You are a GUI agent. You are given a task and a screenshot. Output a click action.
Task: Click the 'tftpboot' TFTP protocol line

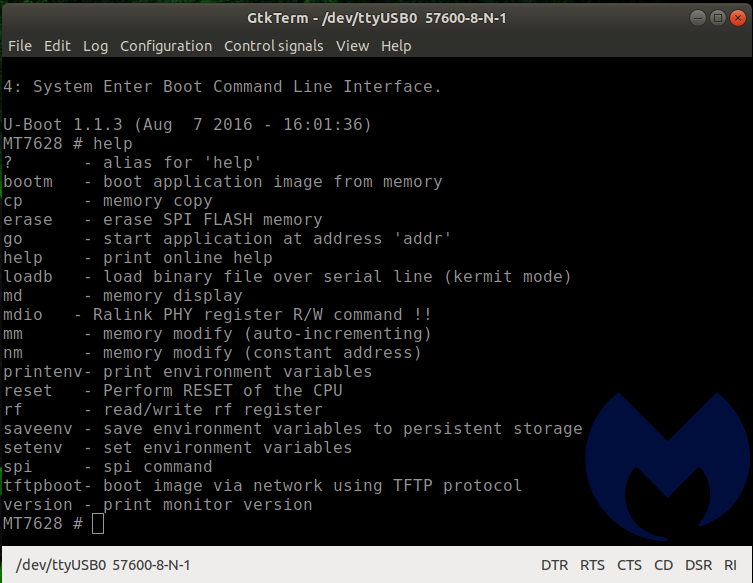click(x=263, y=486)
